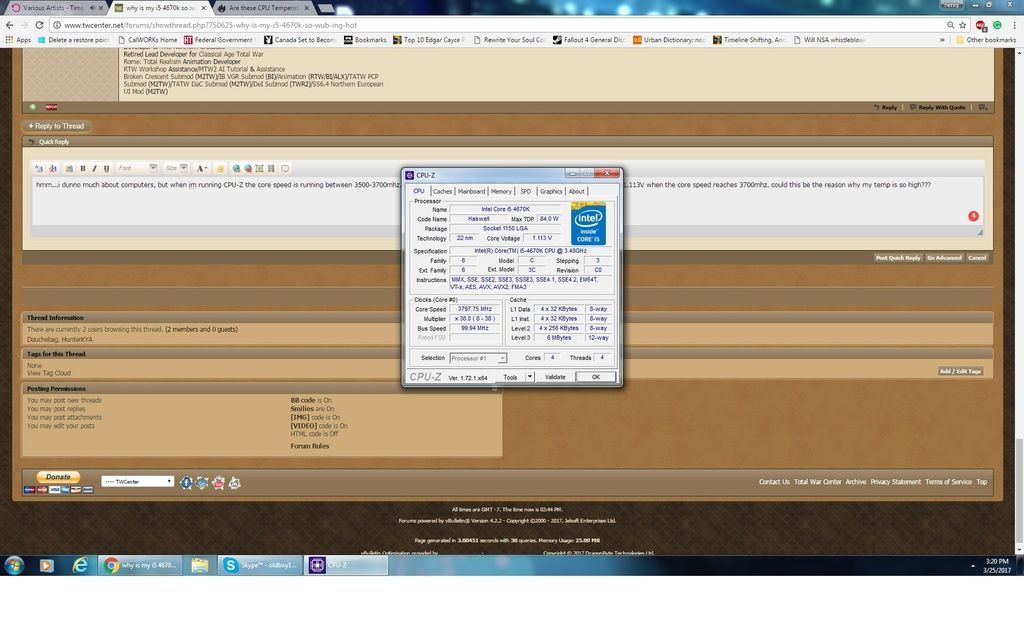
Task: Click OK in the CPU-Z window
Action: point(596,377)
